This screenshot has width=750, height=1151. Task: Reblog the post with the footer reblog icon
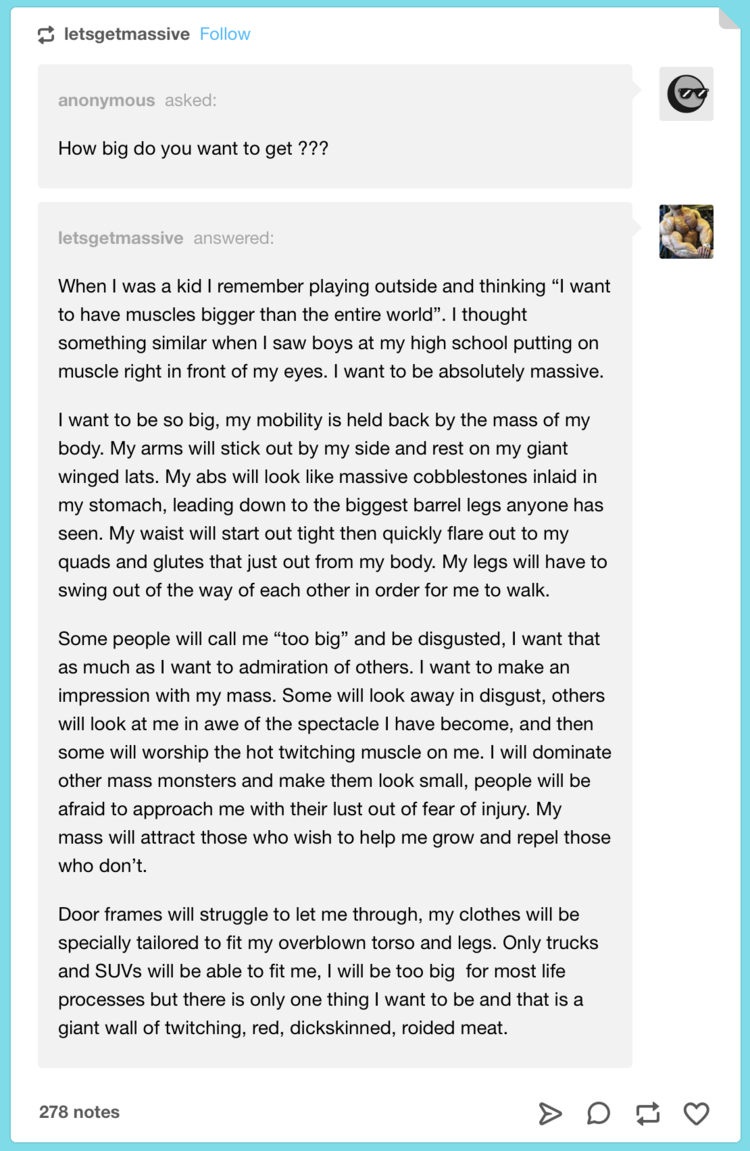(x=647, y=1113)
